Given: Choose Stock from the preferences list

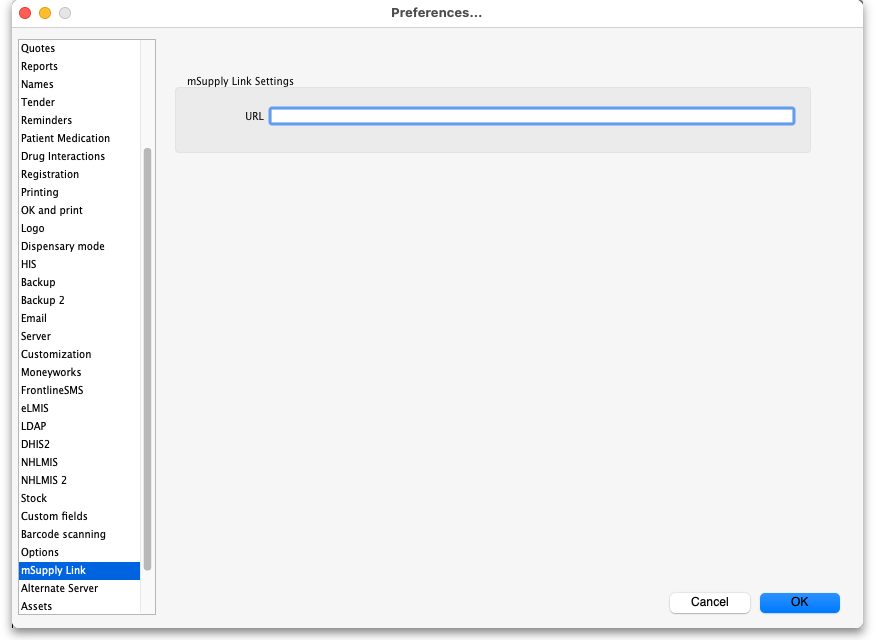Looking at the screenshot, I should click(x=34, y=498).
